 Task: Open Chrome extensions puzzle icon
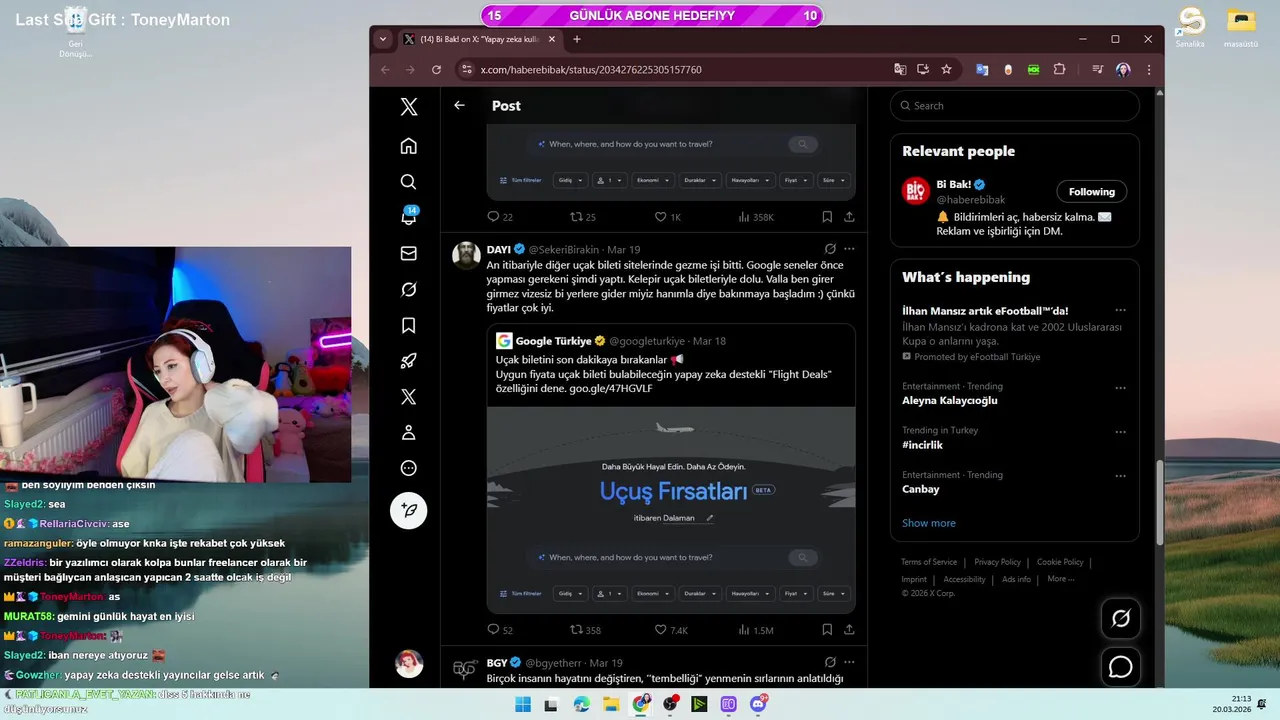point(1059,70)
